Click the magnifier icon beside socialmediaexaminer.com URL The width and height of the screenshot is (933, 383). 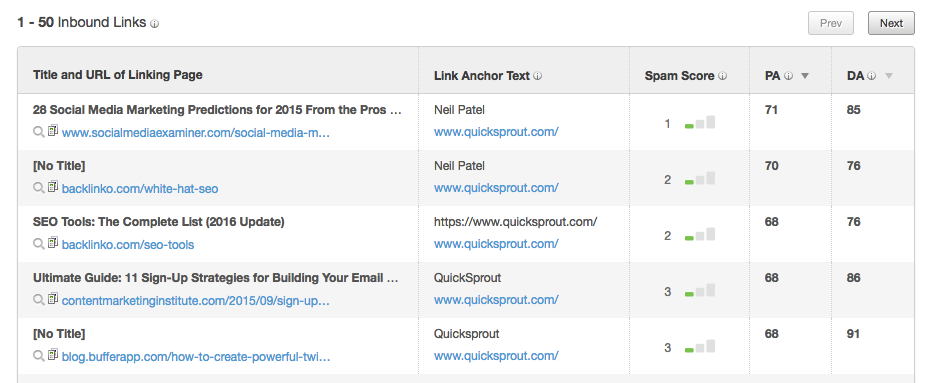tap(39, 132)
